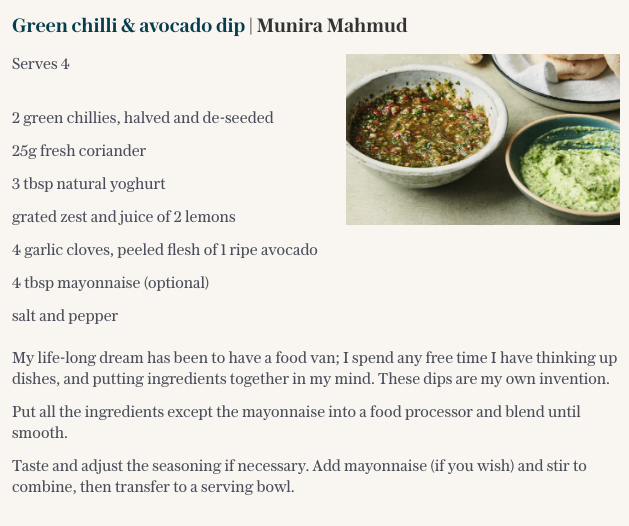Click the "salt and pepper" ingredient
This screenshot has height=526, width=629.
(65, 316)
